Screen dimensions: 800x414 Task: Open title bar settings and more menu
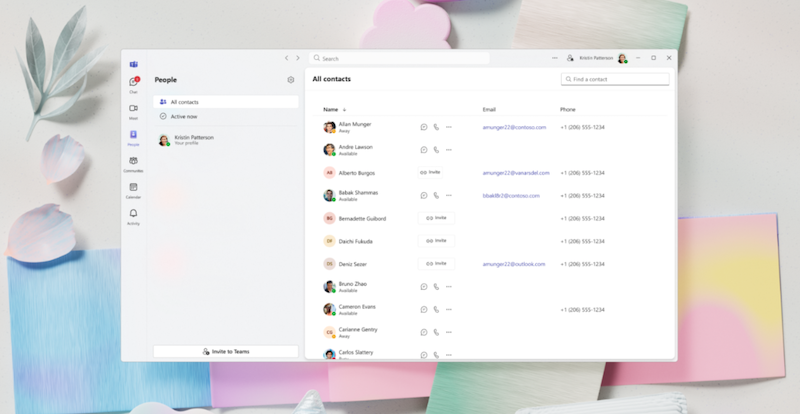click(555, 58)
